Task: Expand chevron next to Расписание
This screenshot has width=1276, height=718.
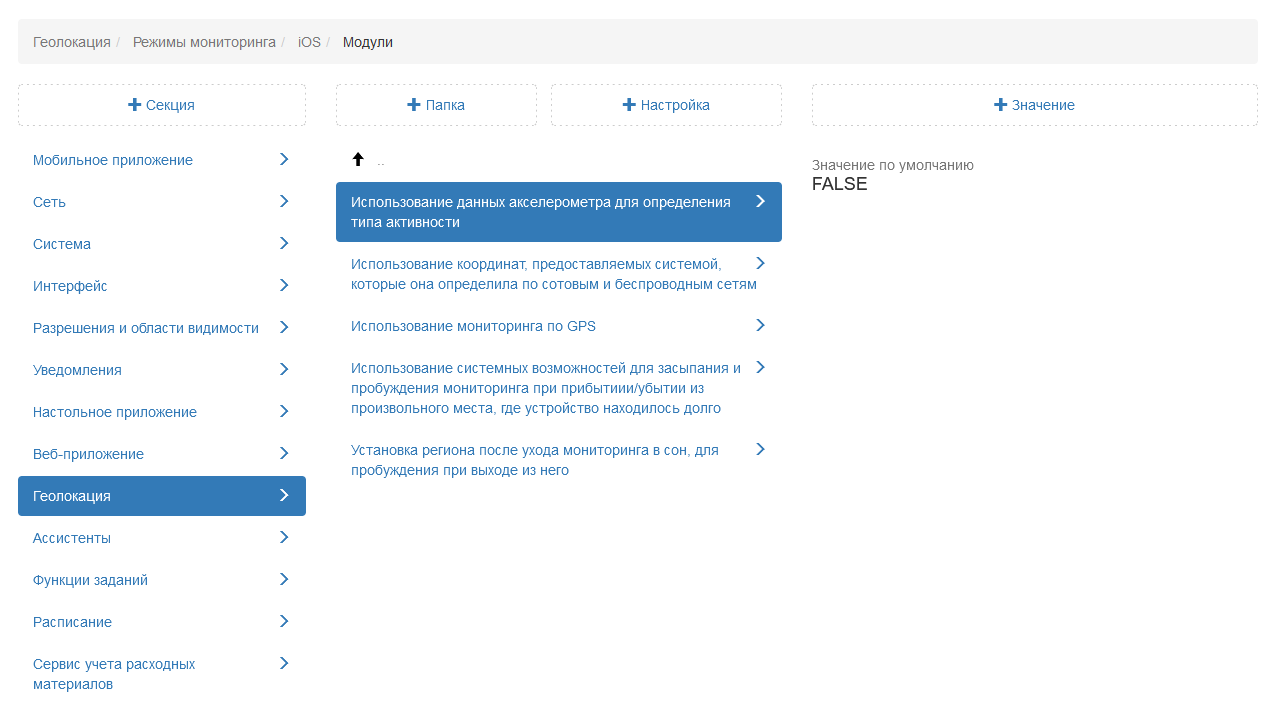Action: [284, 621]
